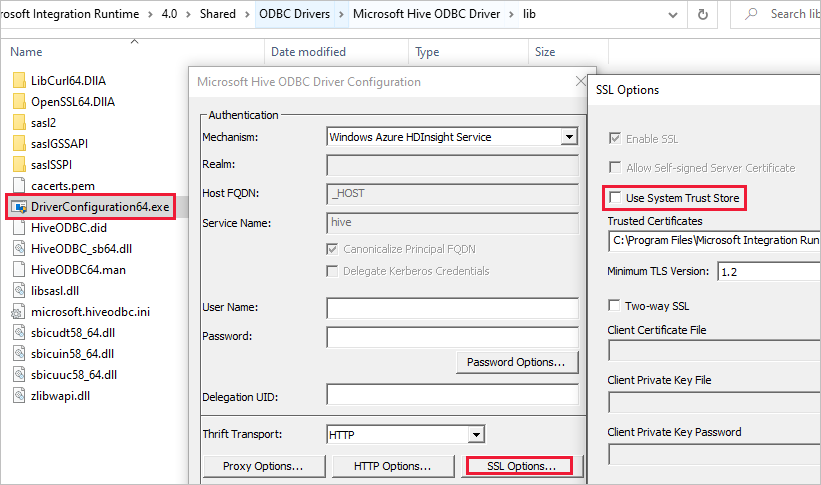Expand chevron after 4.0 breadcrumb
Viewport: 821px width, 485px height.
[188, 15]
